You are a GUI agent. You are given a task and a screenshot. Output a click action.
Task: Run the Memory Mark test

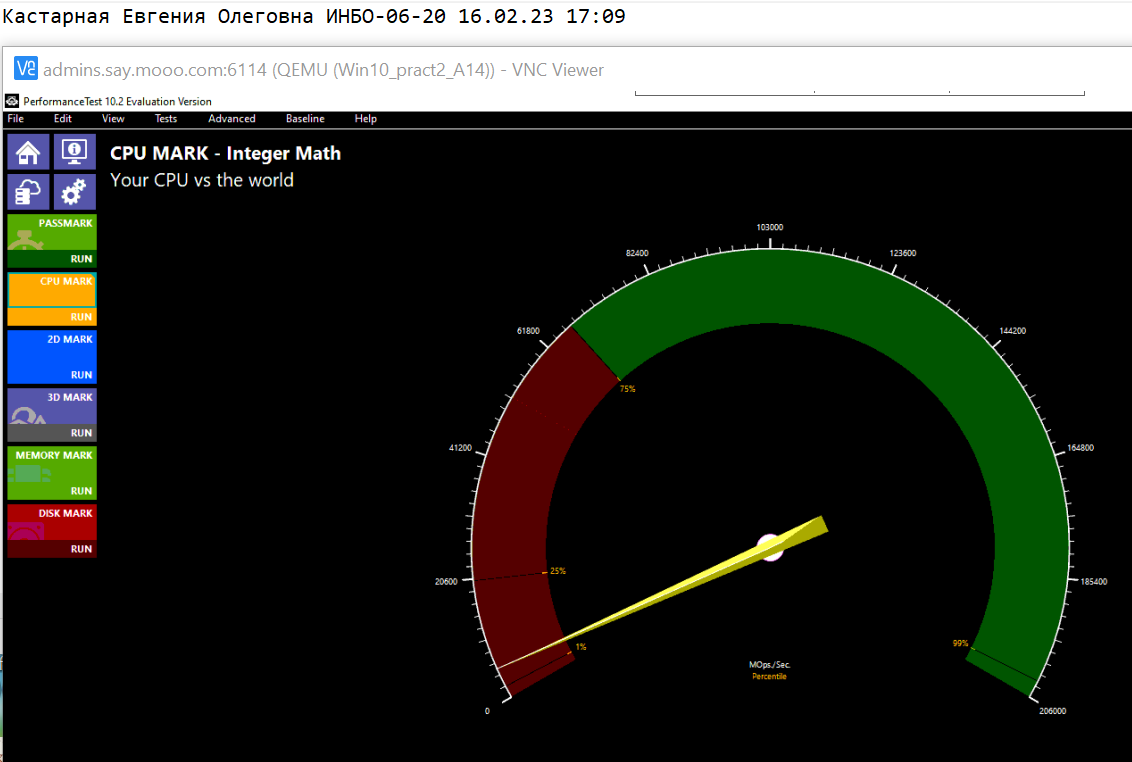tap(52, 490)
